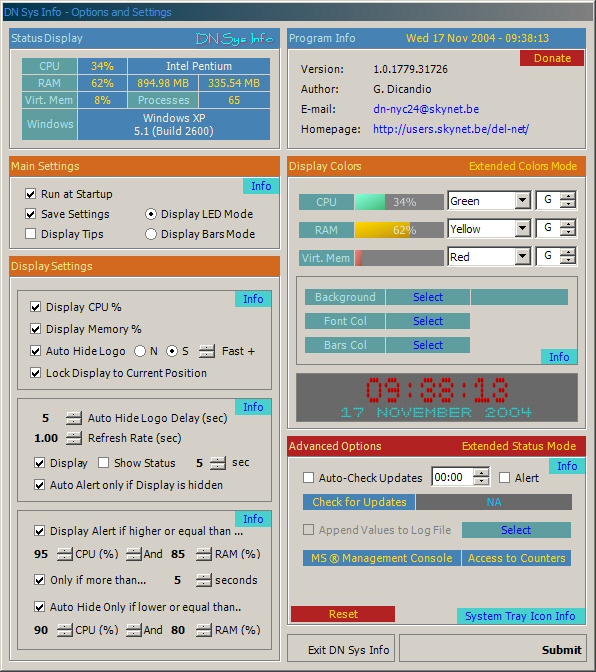Image resolution: width=596 pixels, height=672 pixels.
Task: Click Check for Updates button
Action: (359, 502)
